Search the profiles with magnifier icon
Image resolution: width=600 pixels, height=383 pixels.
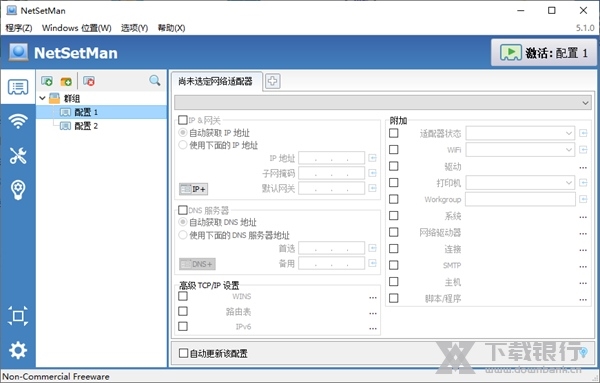155,80
